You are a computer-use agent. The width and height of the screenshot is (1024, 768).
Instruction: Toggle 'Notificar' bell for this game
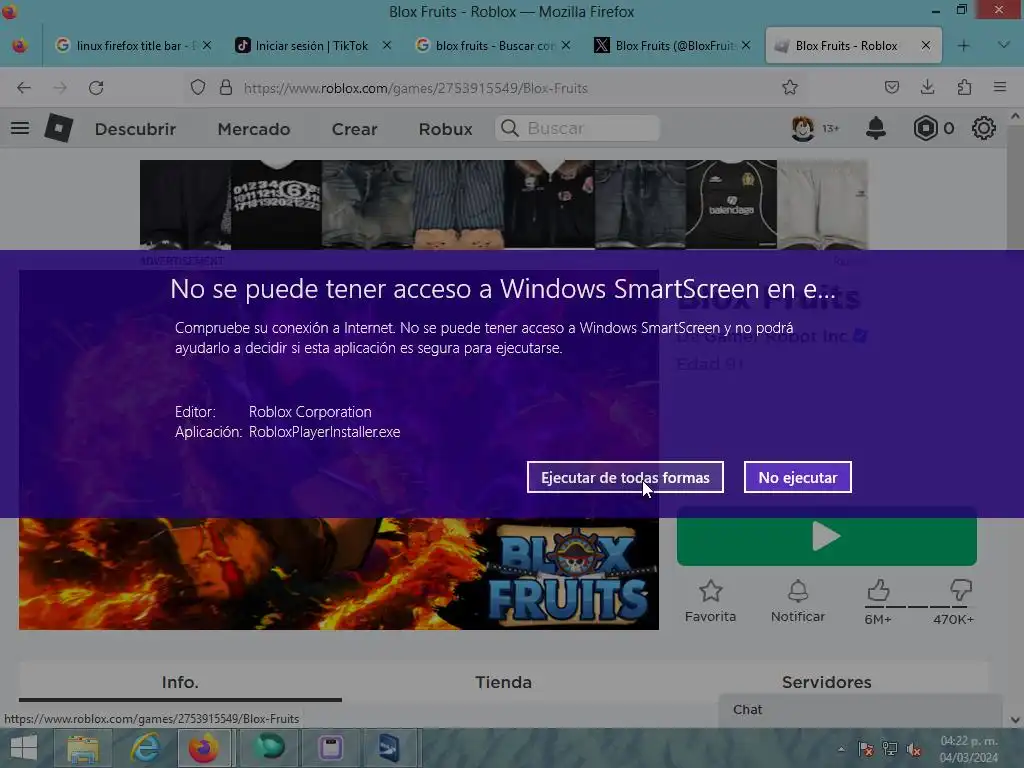pyautogui.click(x=797, y=601)
